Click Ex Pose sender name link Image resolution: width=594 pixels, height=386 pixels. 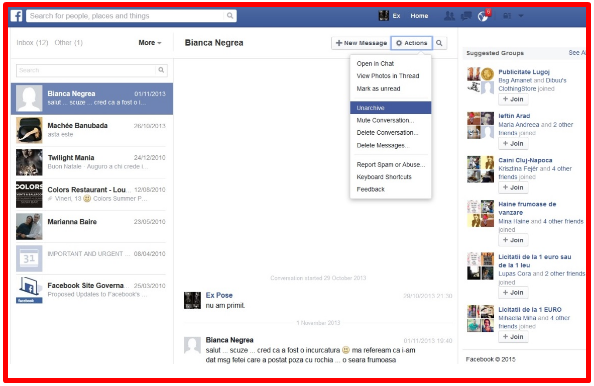point(219,295)
